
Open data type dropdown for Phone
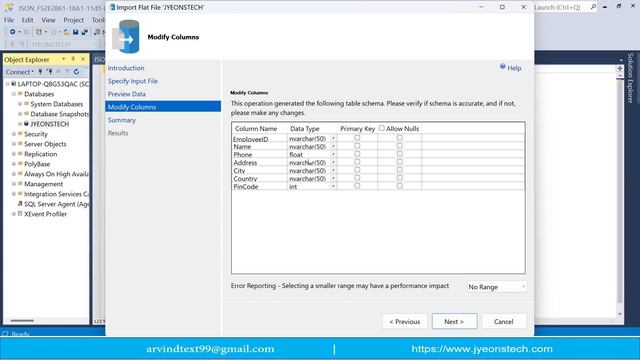coord(333,155)
